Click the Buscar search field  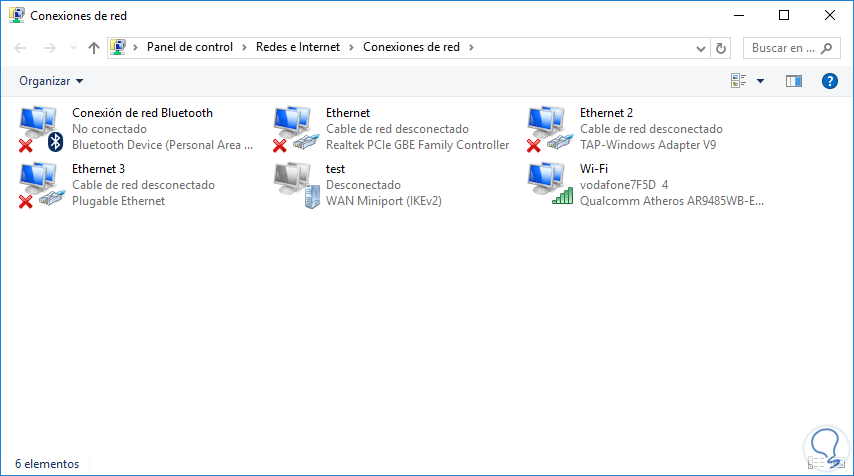[792, 48]
